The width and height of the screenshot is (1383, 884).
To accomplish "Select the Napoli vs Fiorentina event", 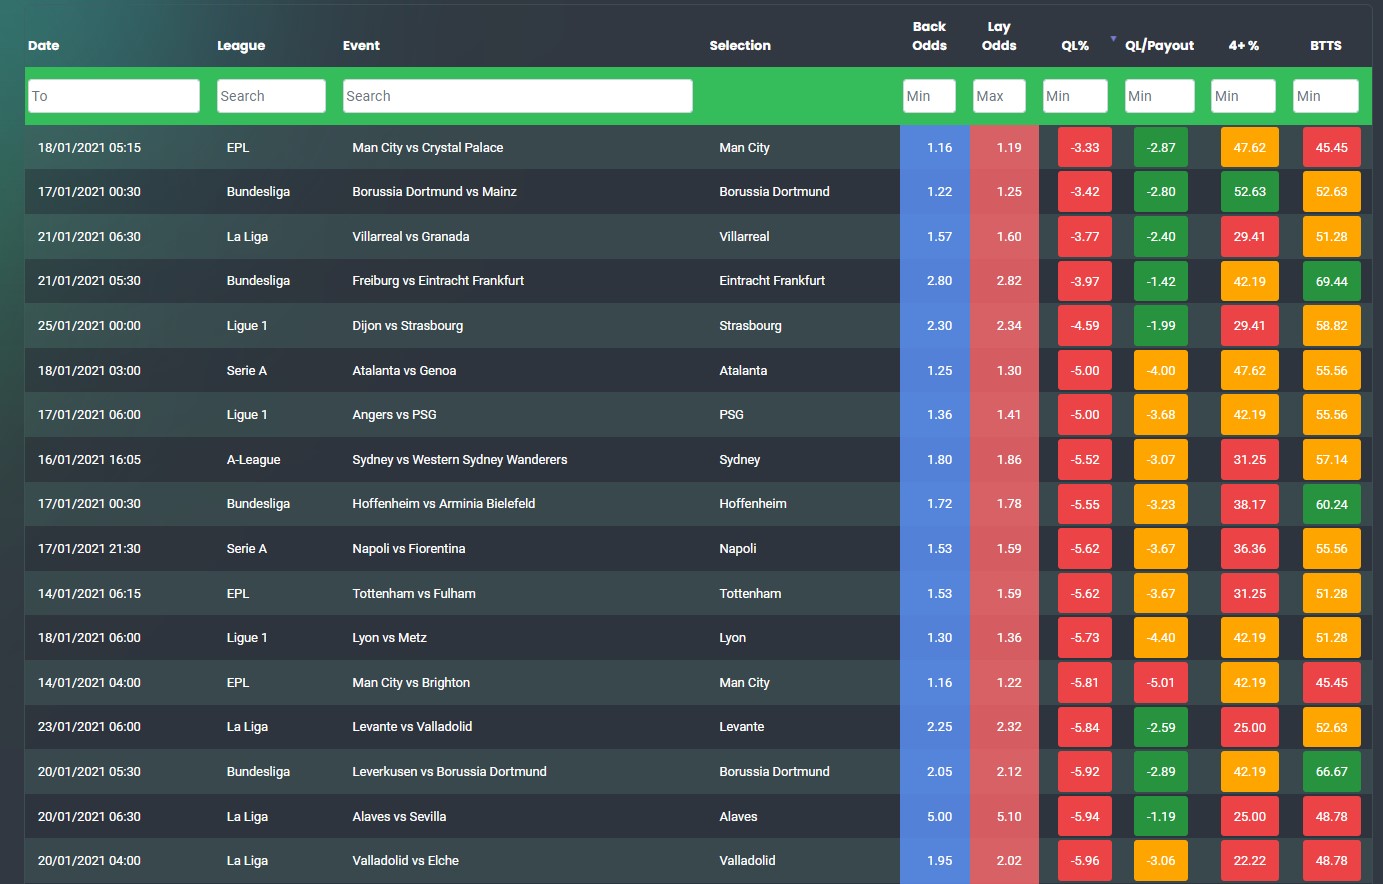I will (x=409, y=548).
